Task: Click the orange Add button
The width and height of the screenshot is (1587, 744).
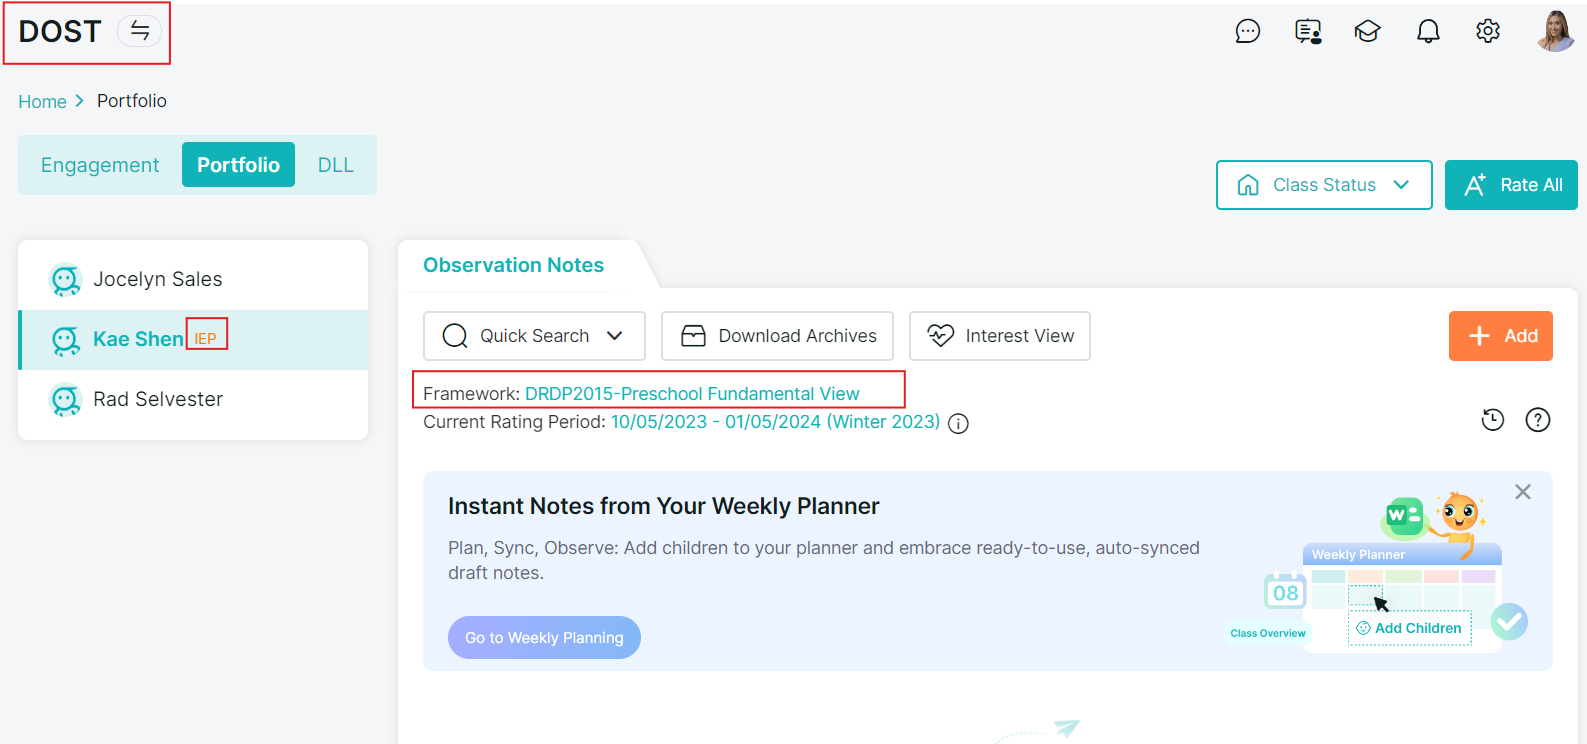Action: point(1500,336)
